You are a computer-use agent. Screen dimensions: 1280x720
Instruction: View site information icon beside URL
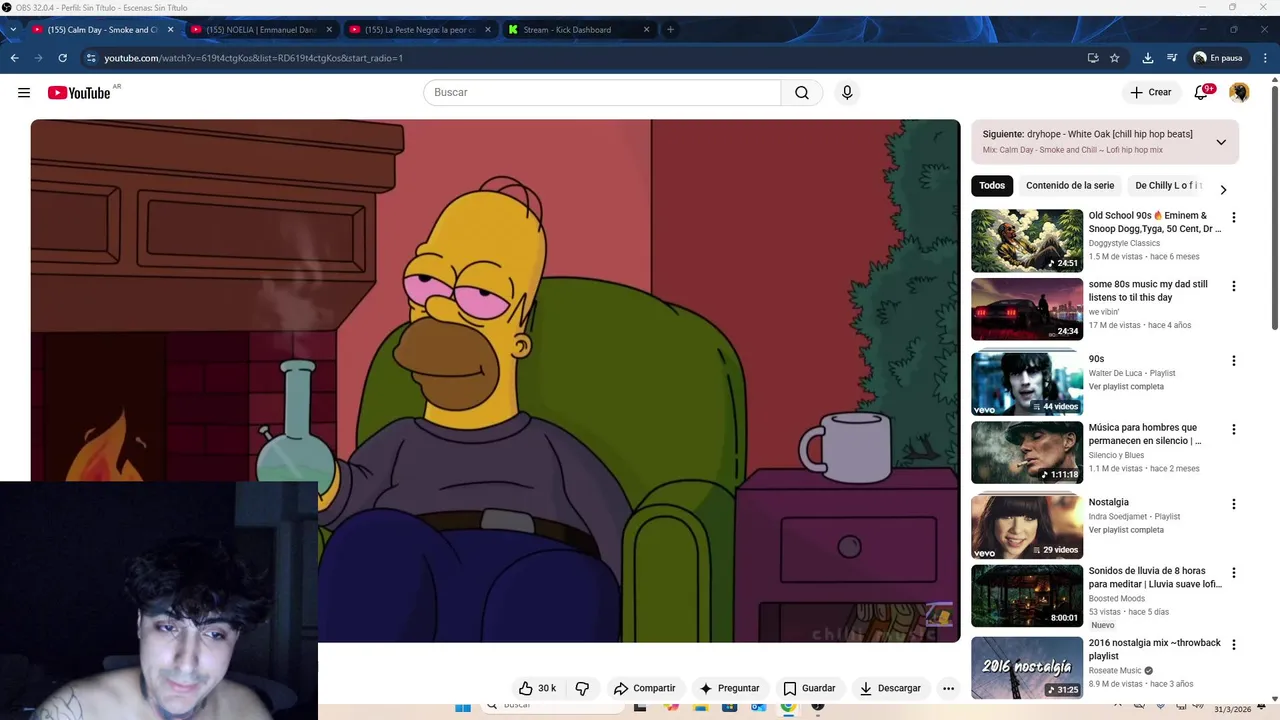point(91,58)
